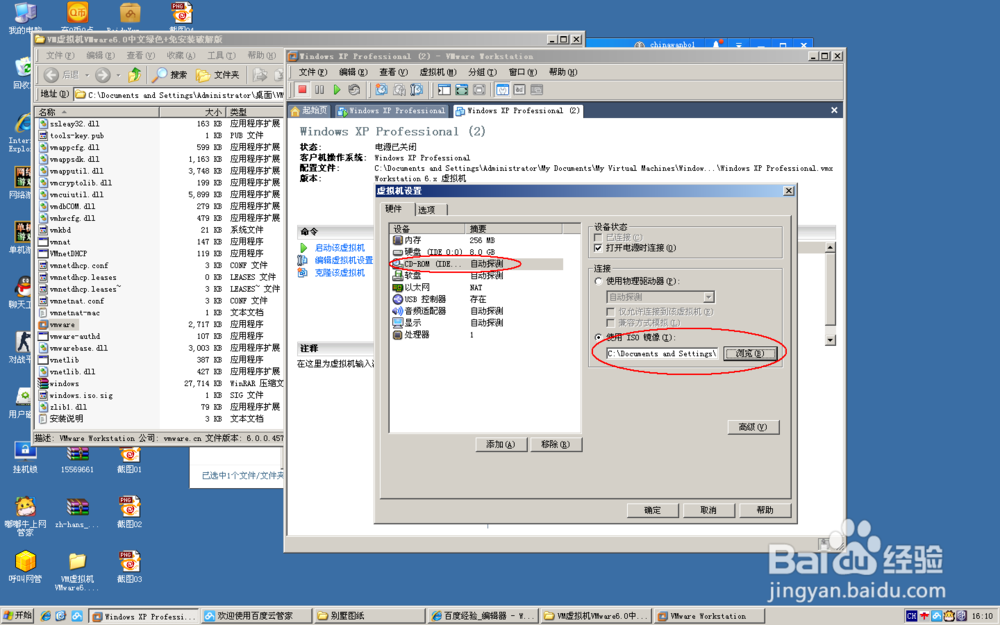
Task: Select the 内存 memory device row
Action: pos(477,240)
